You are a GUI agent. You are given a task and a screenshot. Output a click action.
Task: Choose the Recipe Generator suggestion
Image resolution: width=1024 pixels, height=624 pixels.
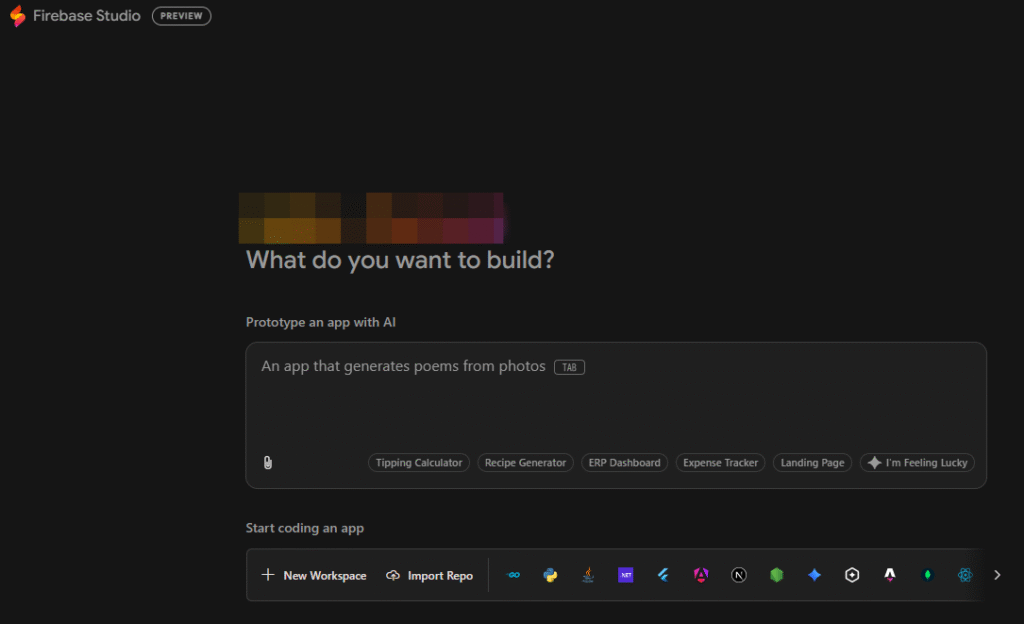coord(525,463)
